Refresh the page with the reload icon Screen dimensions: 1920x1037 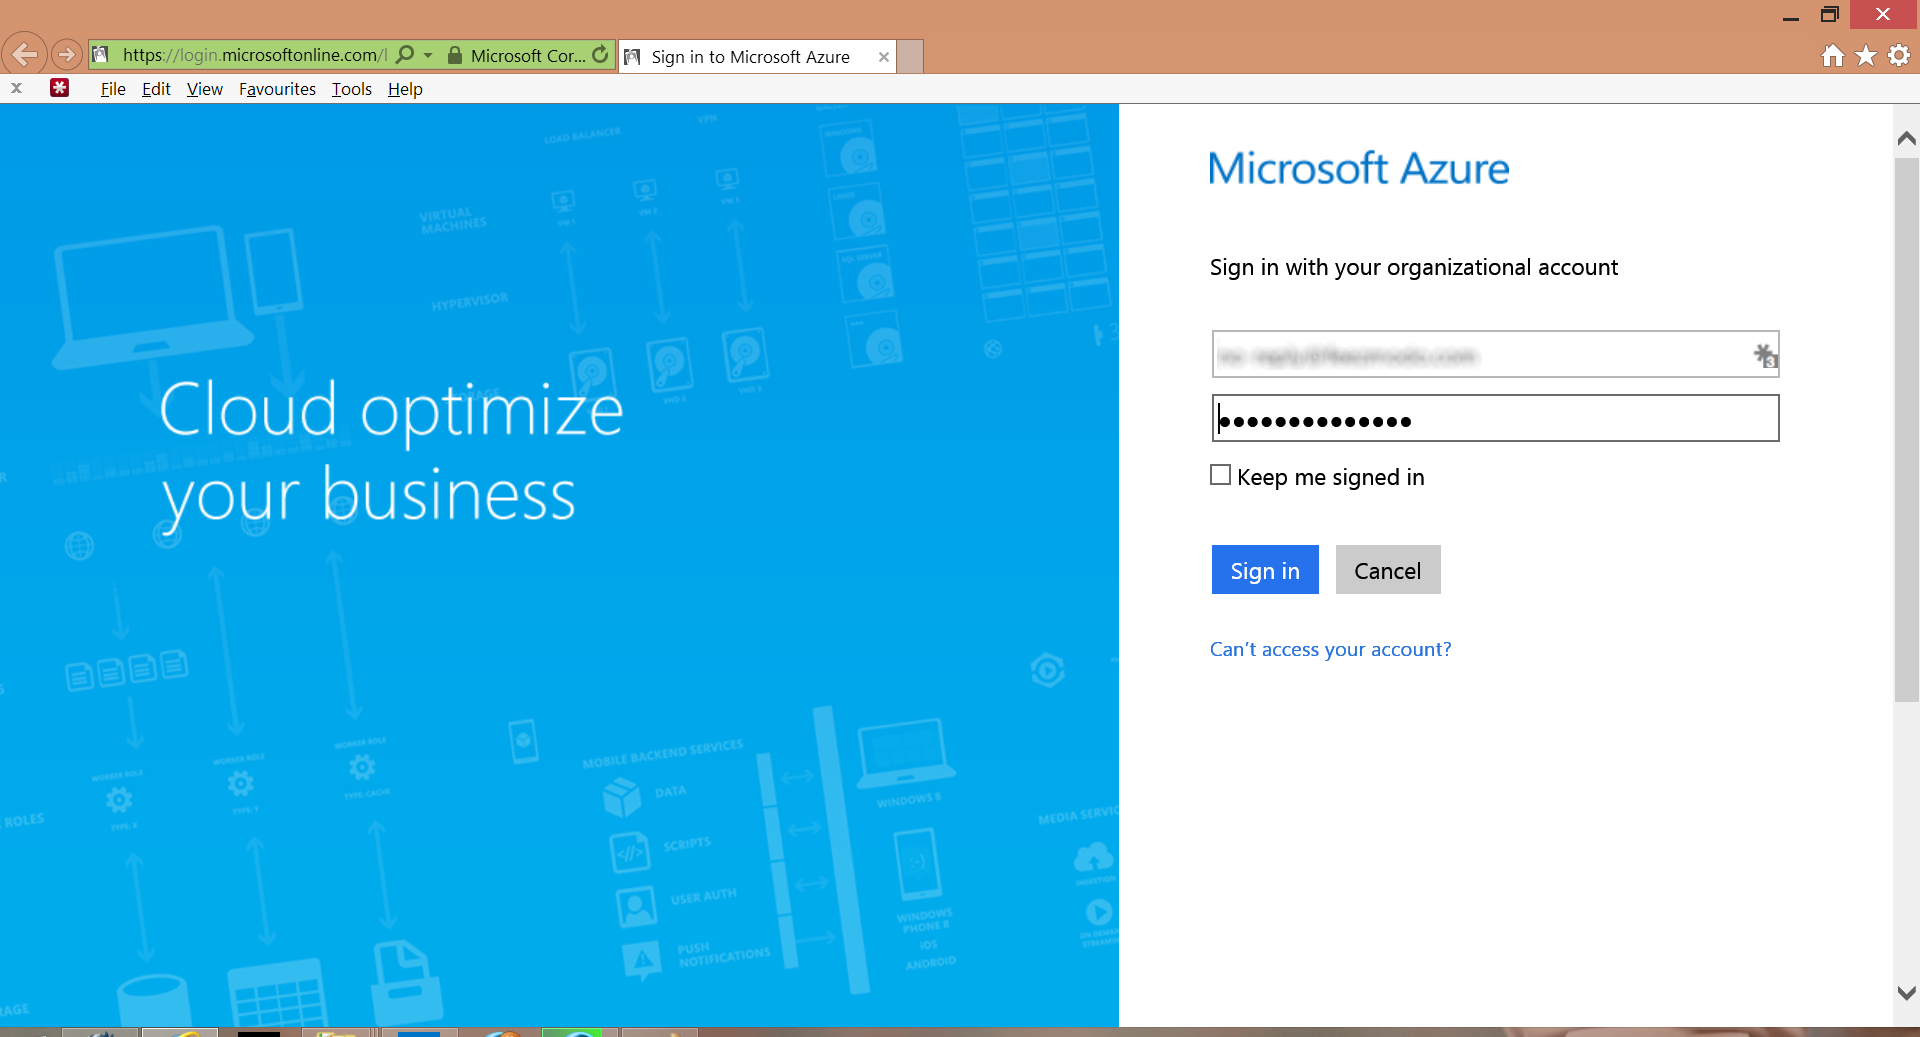(600, 55)
